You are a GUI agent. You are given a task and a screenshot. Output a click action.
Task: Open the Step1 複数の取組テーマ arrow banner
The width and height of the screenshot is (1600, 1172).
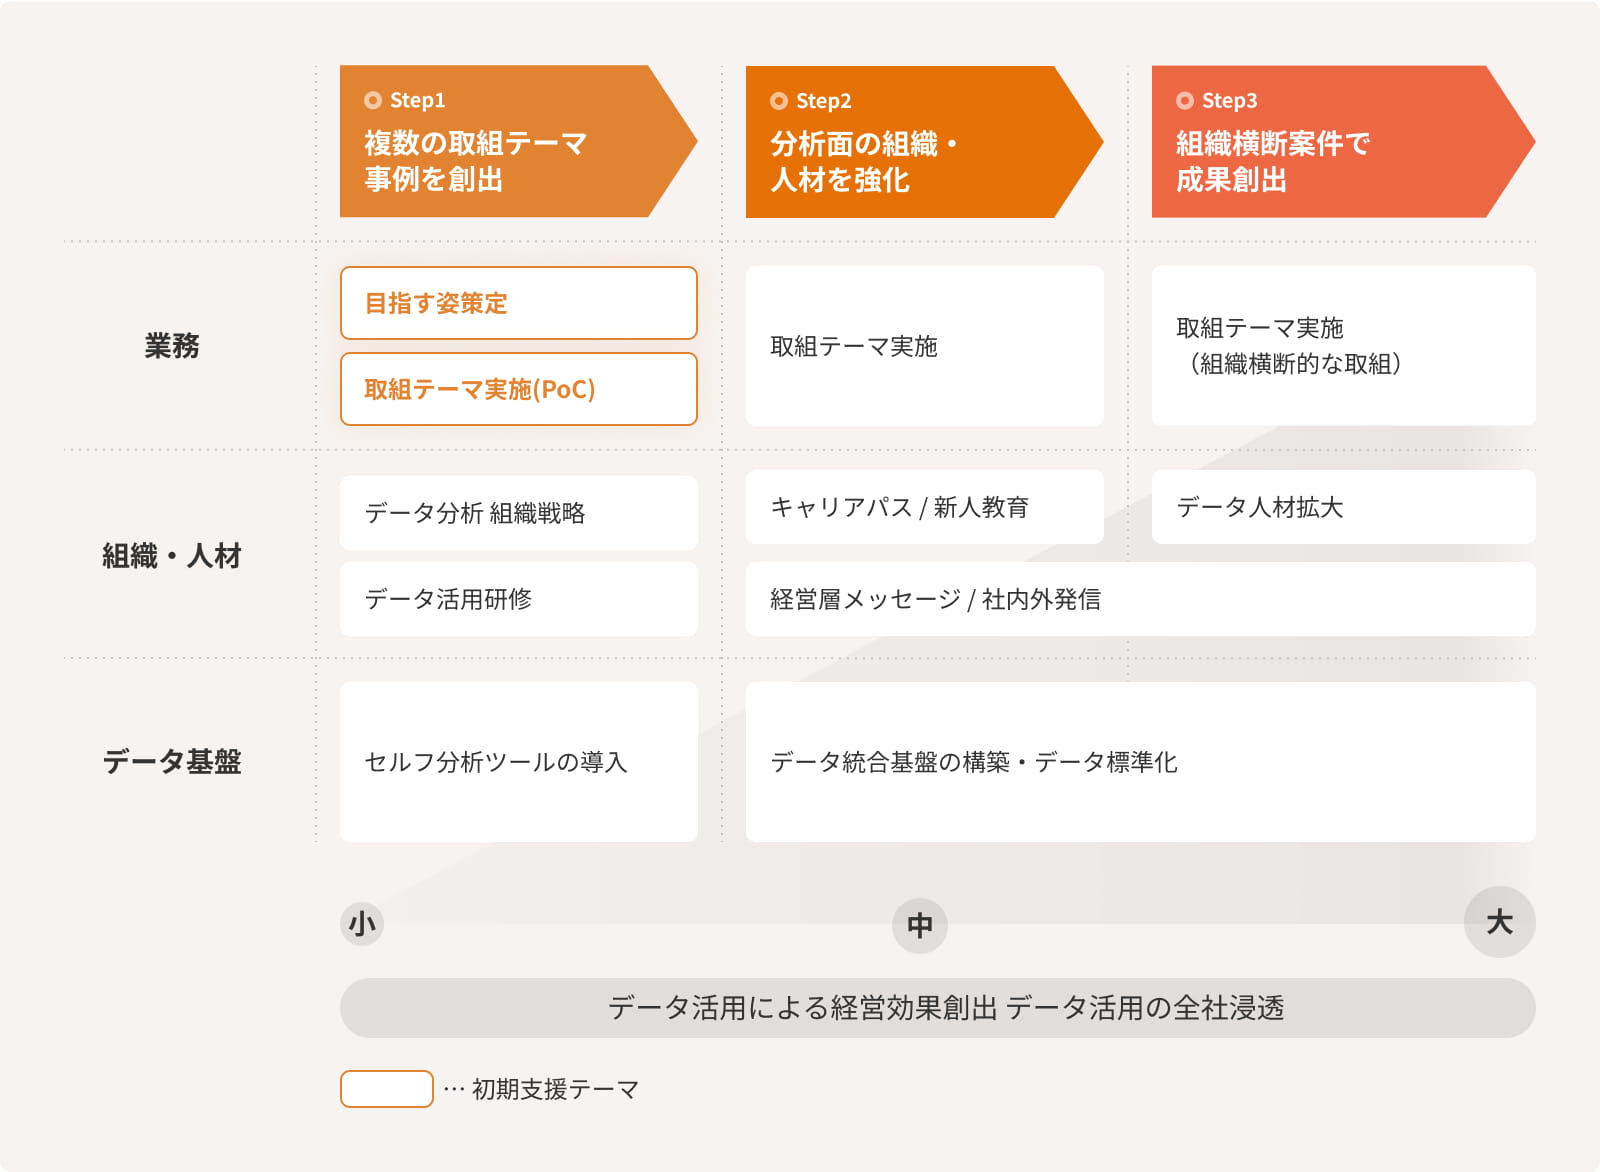[x=518, y=141]
